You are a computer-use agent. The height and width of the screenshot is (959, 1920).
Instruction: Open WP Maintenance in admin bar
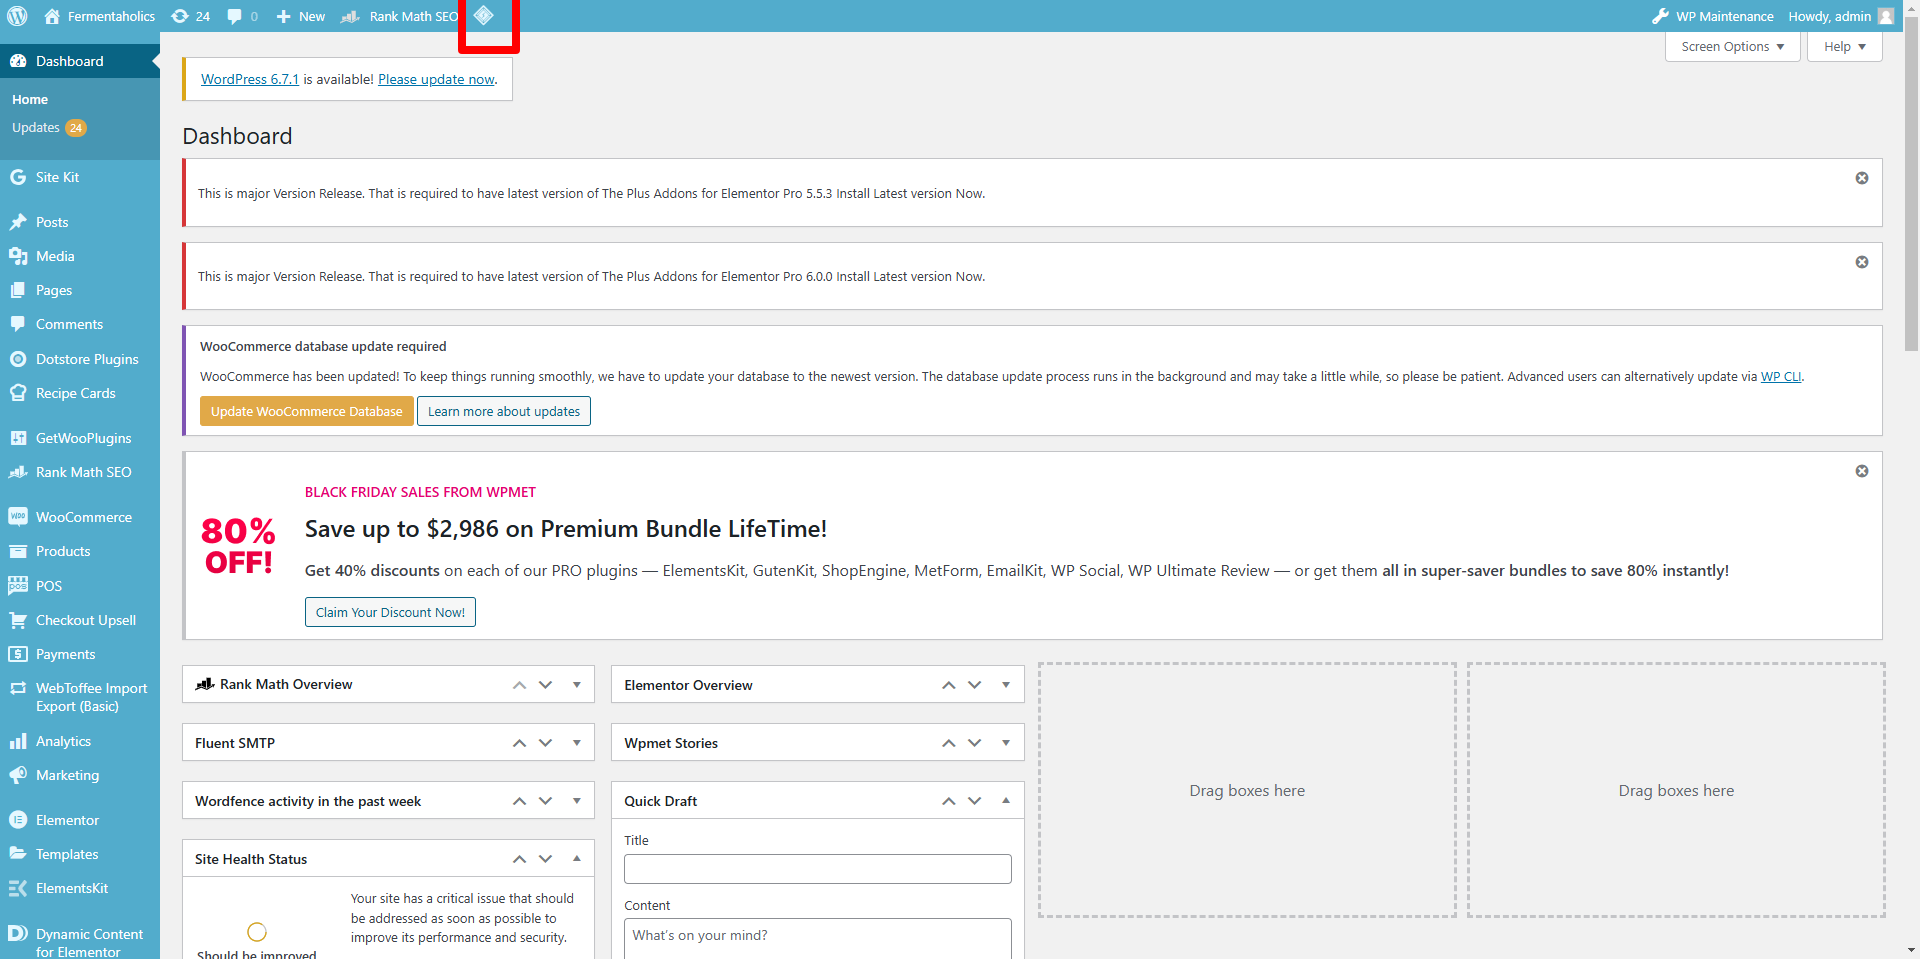coord(1713,16)
